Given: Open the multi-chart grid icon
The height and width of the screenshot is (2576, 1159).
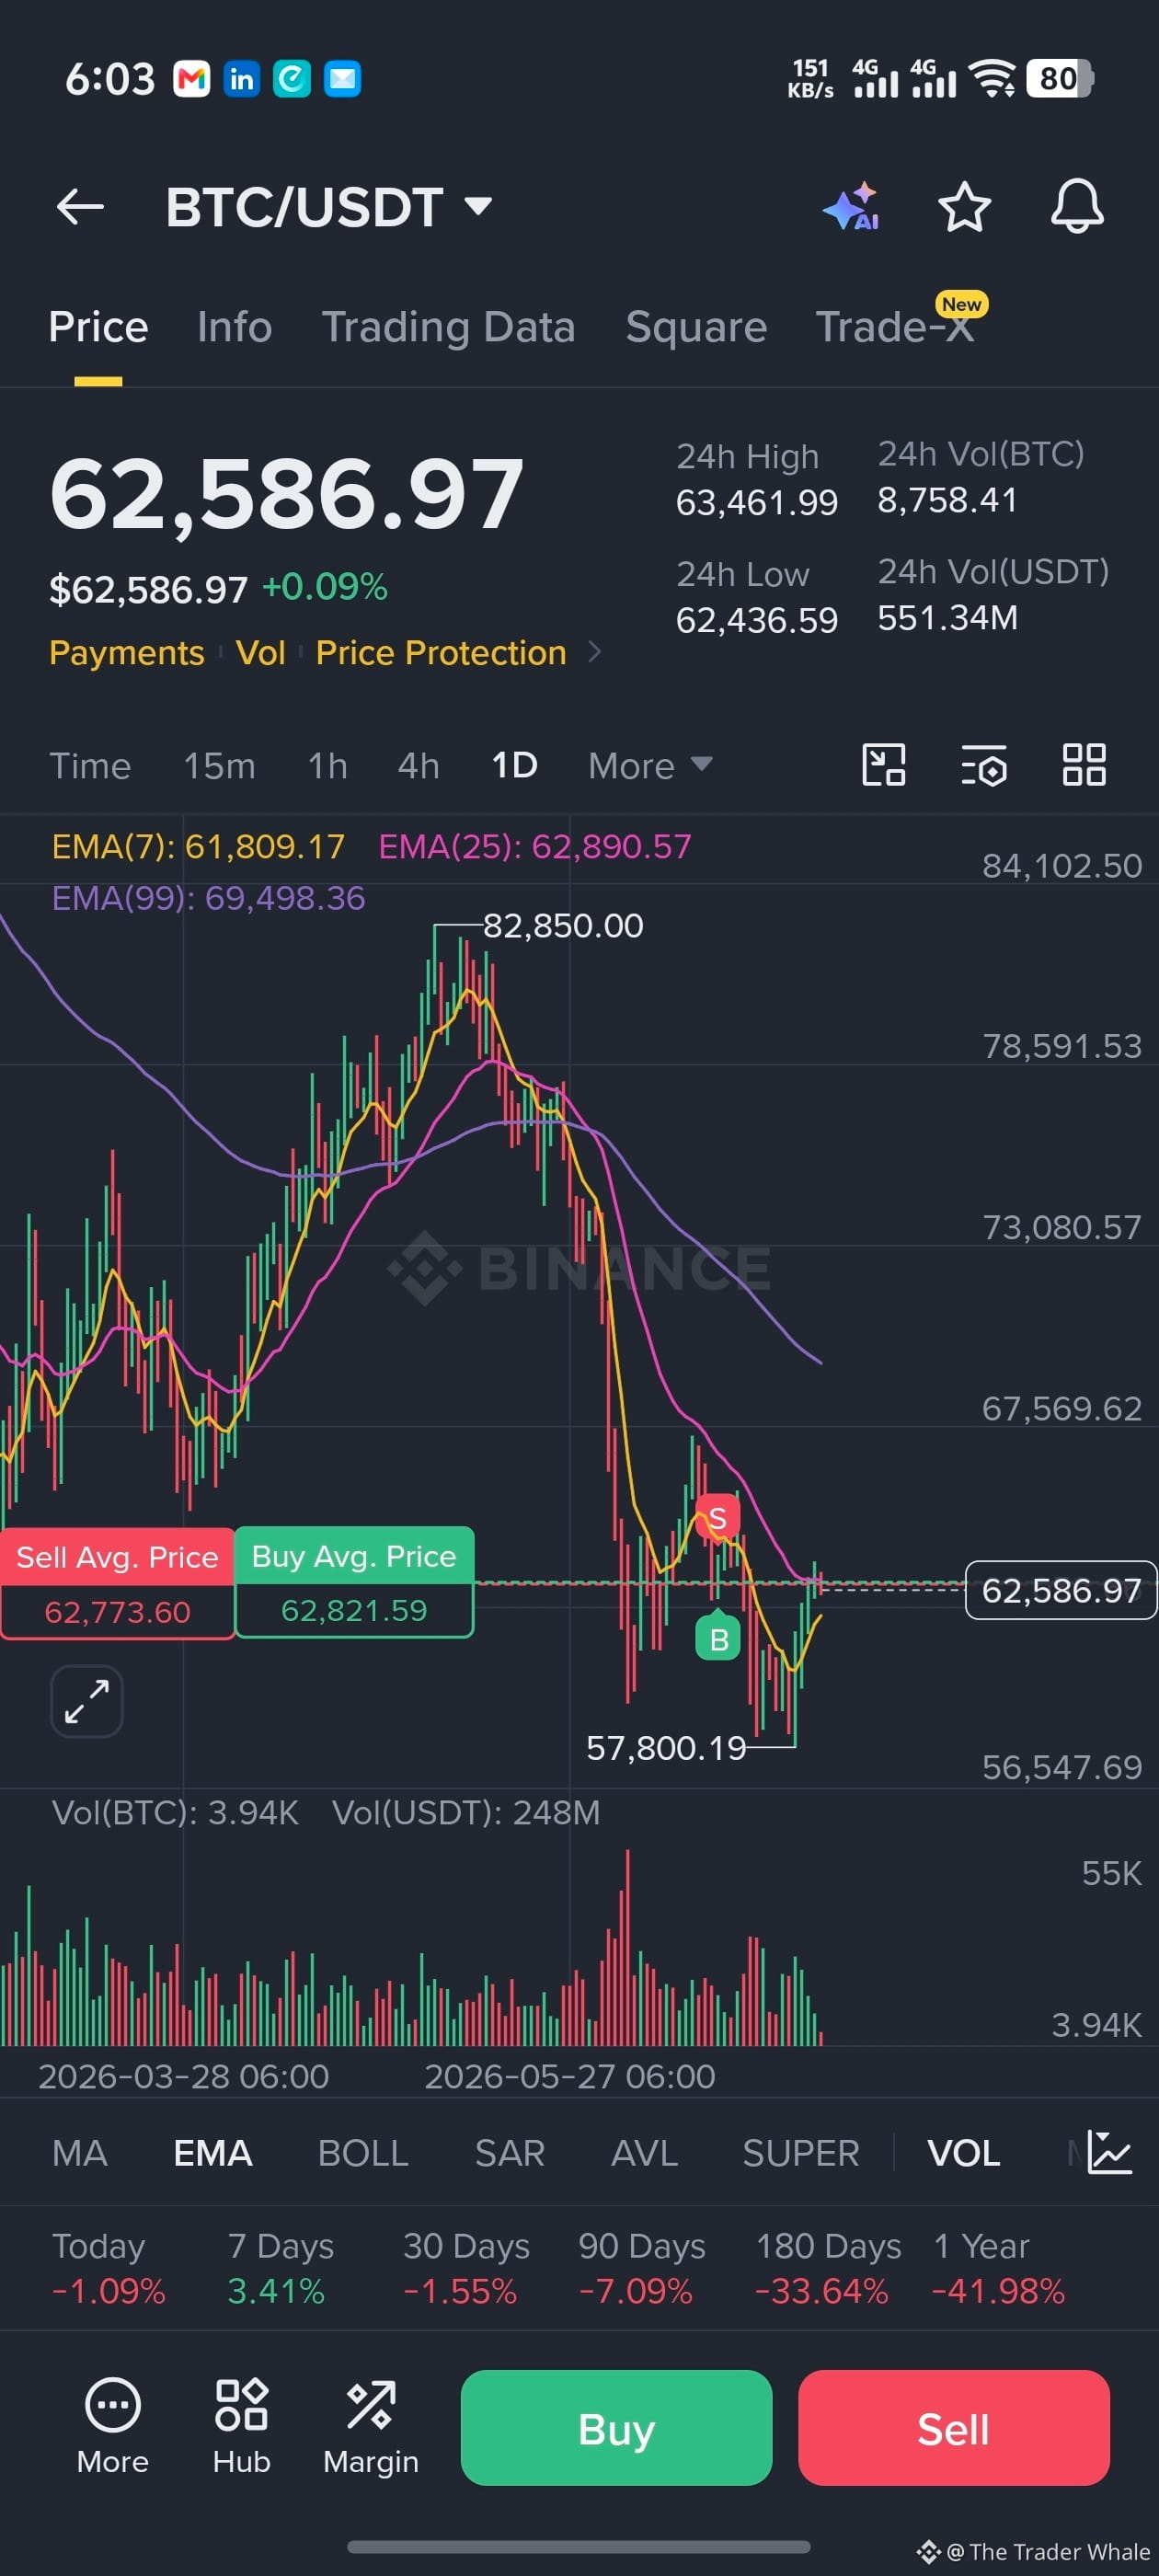Looking at the screenshot, I should tap(1084, 765).
